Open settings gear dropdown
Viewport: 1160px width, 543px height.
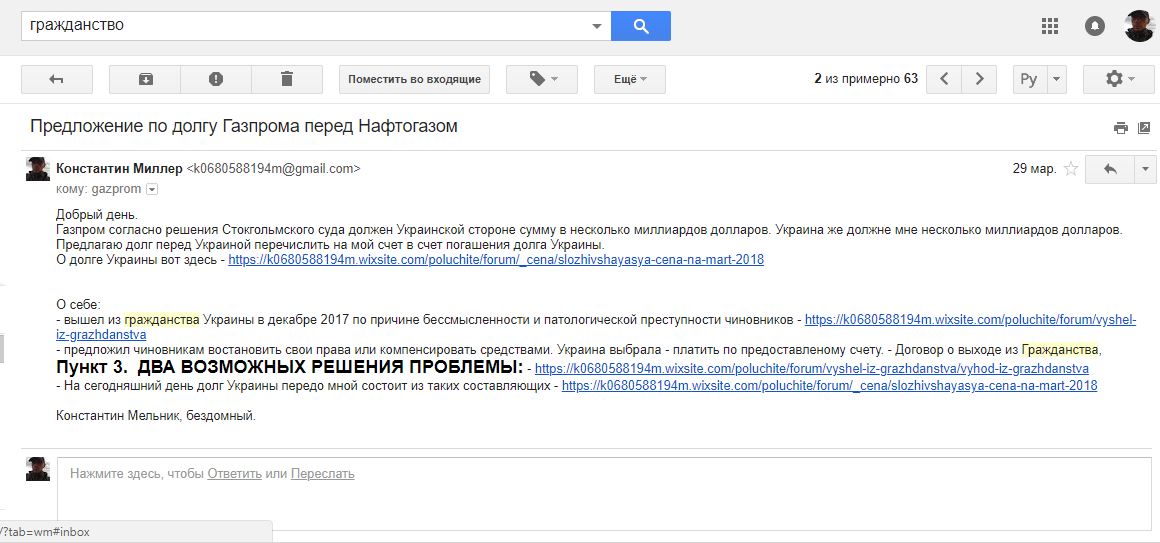[x=1118, y=79]
